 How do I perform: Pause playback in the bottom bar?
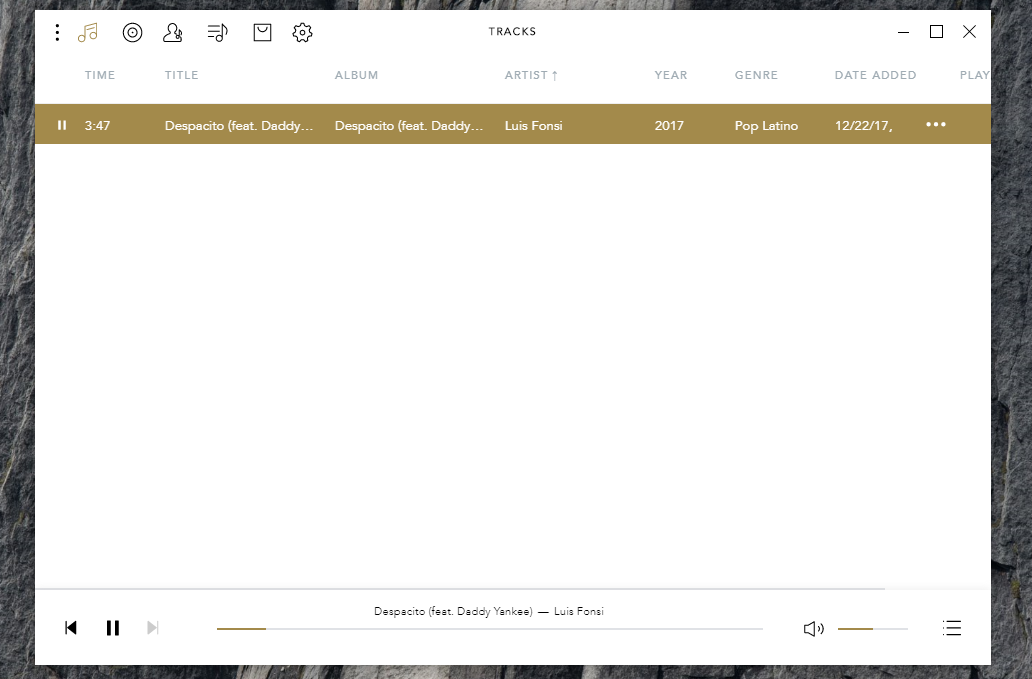point(113,628)
